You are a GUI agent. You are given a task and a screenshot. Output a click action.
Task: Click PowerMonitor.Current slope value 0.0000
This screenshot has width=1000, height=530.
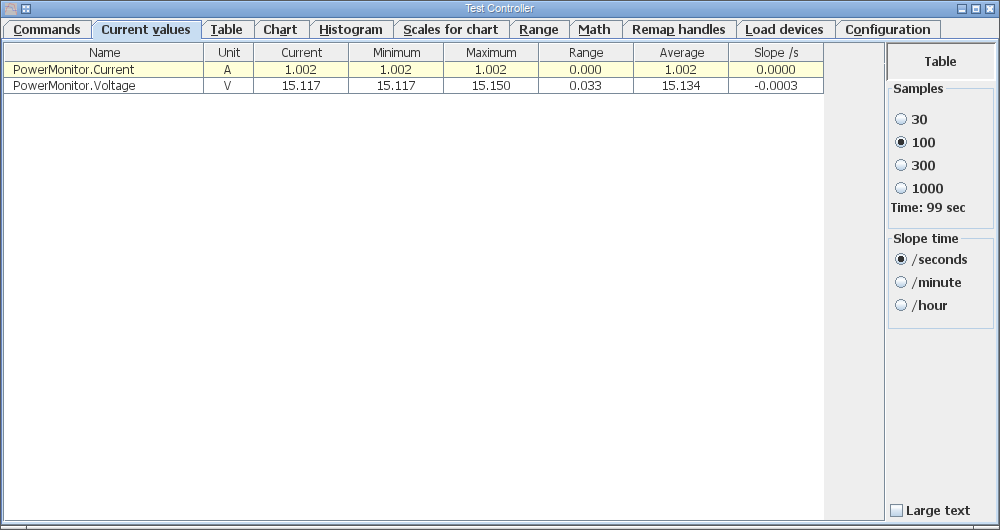coord(776,70)
